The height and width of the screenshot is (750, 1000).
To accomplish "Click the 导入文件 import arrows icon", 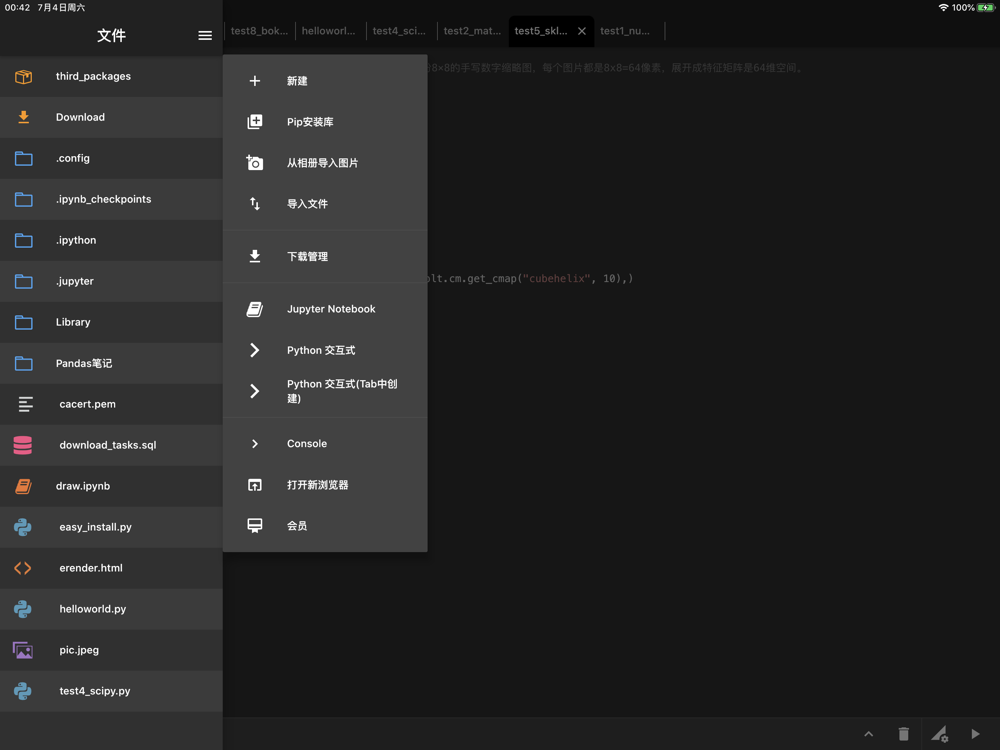I will tap(255, 204).
